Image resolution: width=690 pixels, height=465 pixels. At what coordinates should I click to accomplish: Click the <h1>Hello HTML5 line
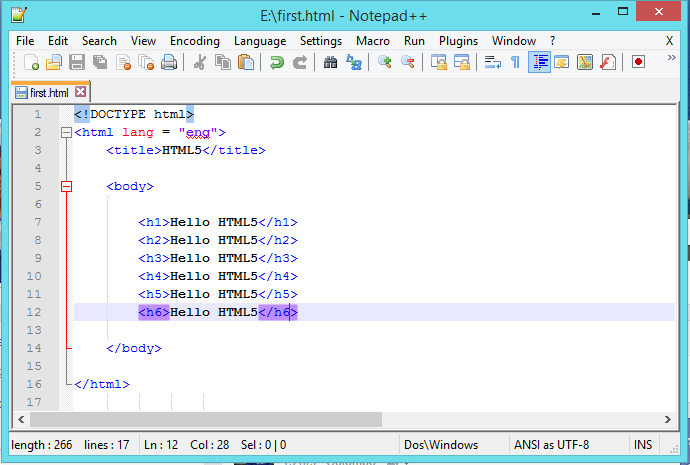click(x=218, y=222)
